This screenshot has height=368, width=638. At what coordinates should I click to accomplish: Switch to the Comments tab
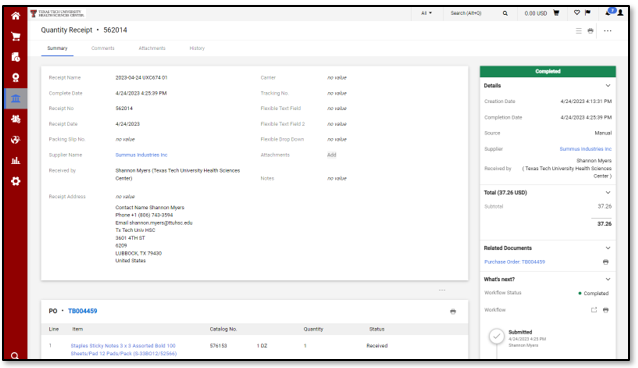point(103,48)
